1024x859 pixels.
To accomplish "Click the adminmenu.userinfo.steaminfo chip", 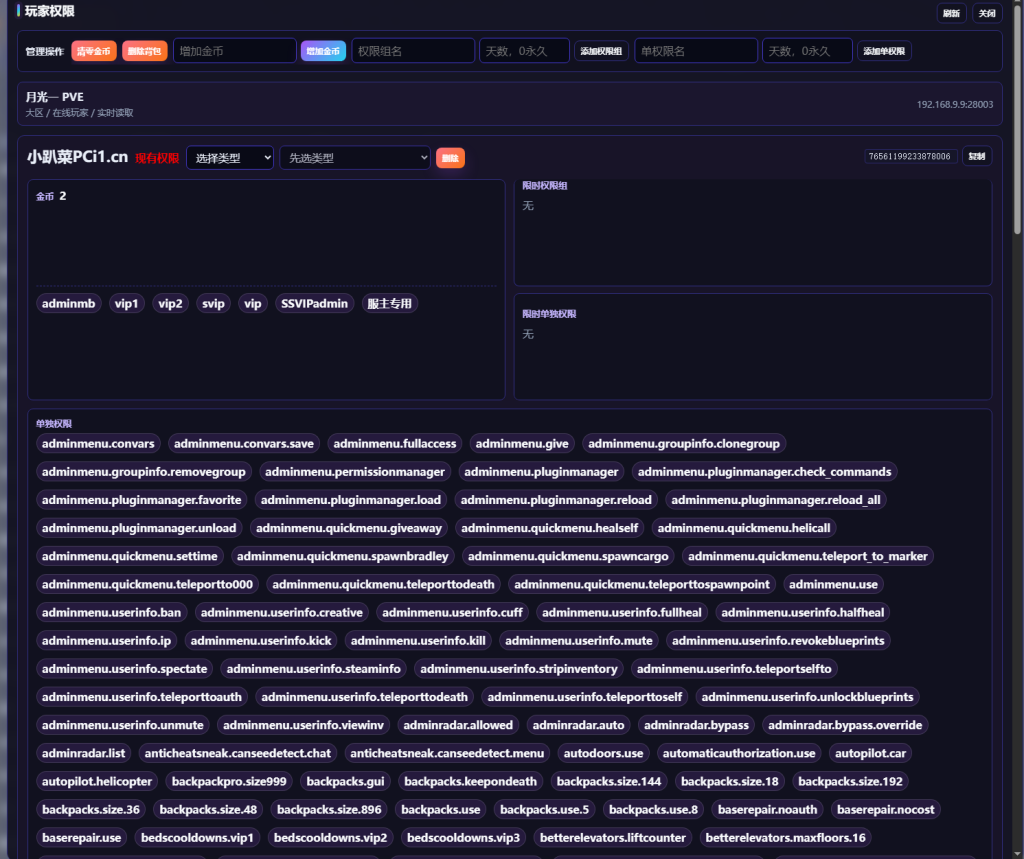I will tap(313, 668).
